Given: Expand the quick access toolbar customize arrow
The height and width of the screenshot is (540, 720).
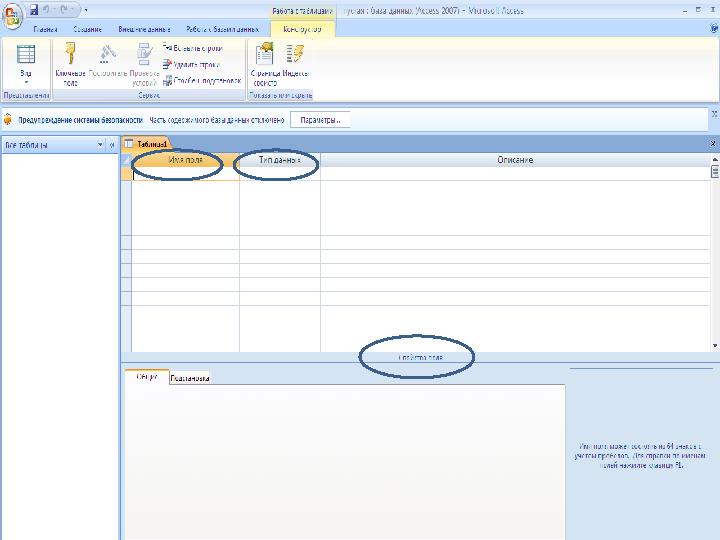Looking at the screenshot, I should [86, 10].
